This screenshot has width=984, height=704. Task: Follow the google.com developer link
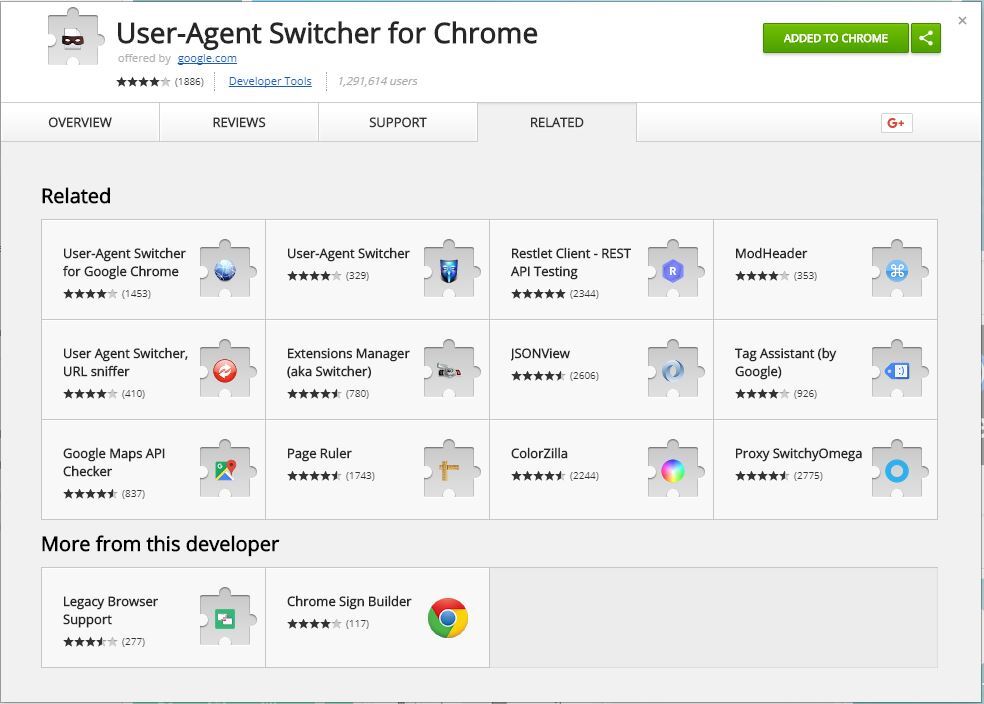[207, 58]
